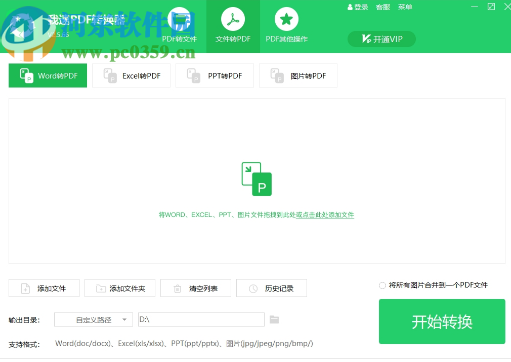
Task: Switch to the Word转PDF tab
Action: point(48,76)
